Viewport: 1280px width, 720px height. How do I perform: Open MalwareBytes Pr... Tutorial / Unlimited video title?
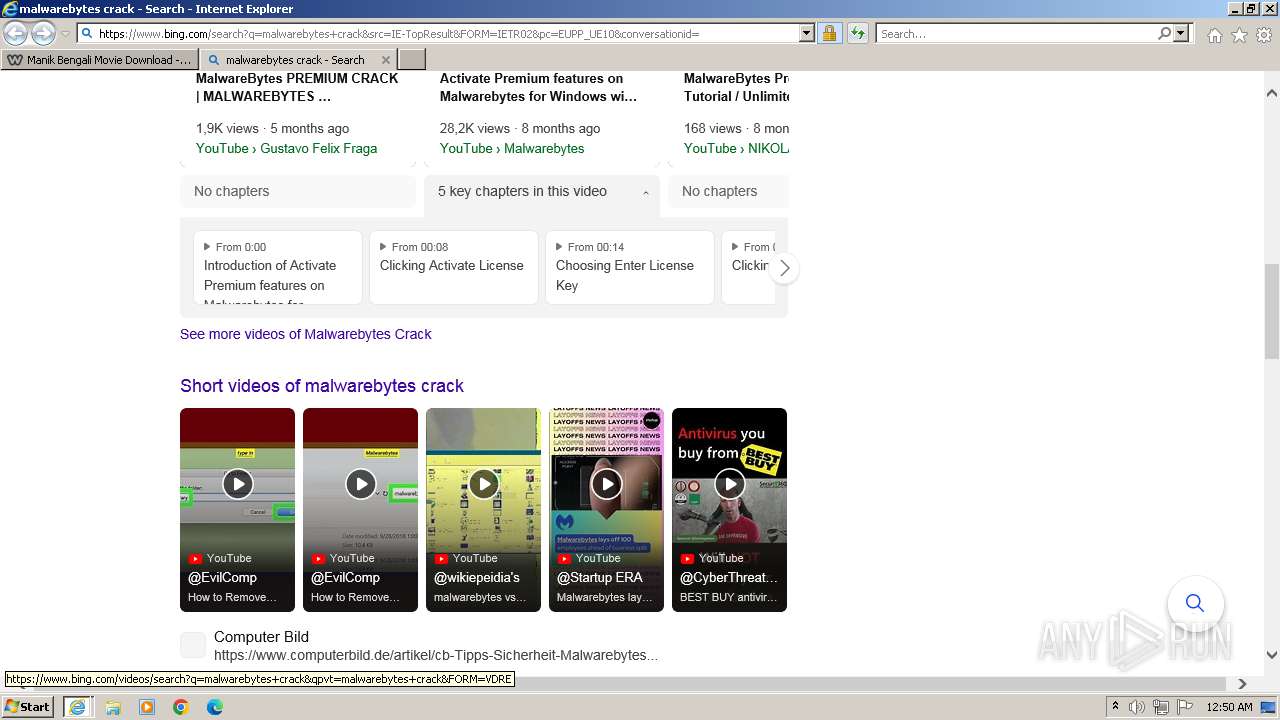tap(736, 88)
